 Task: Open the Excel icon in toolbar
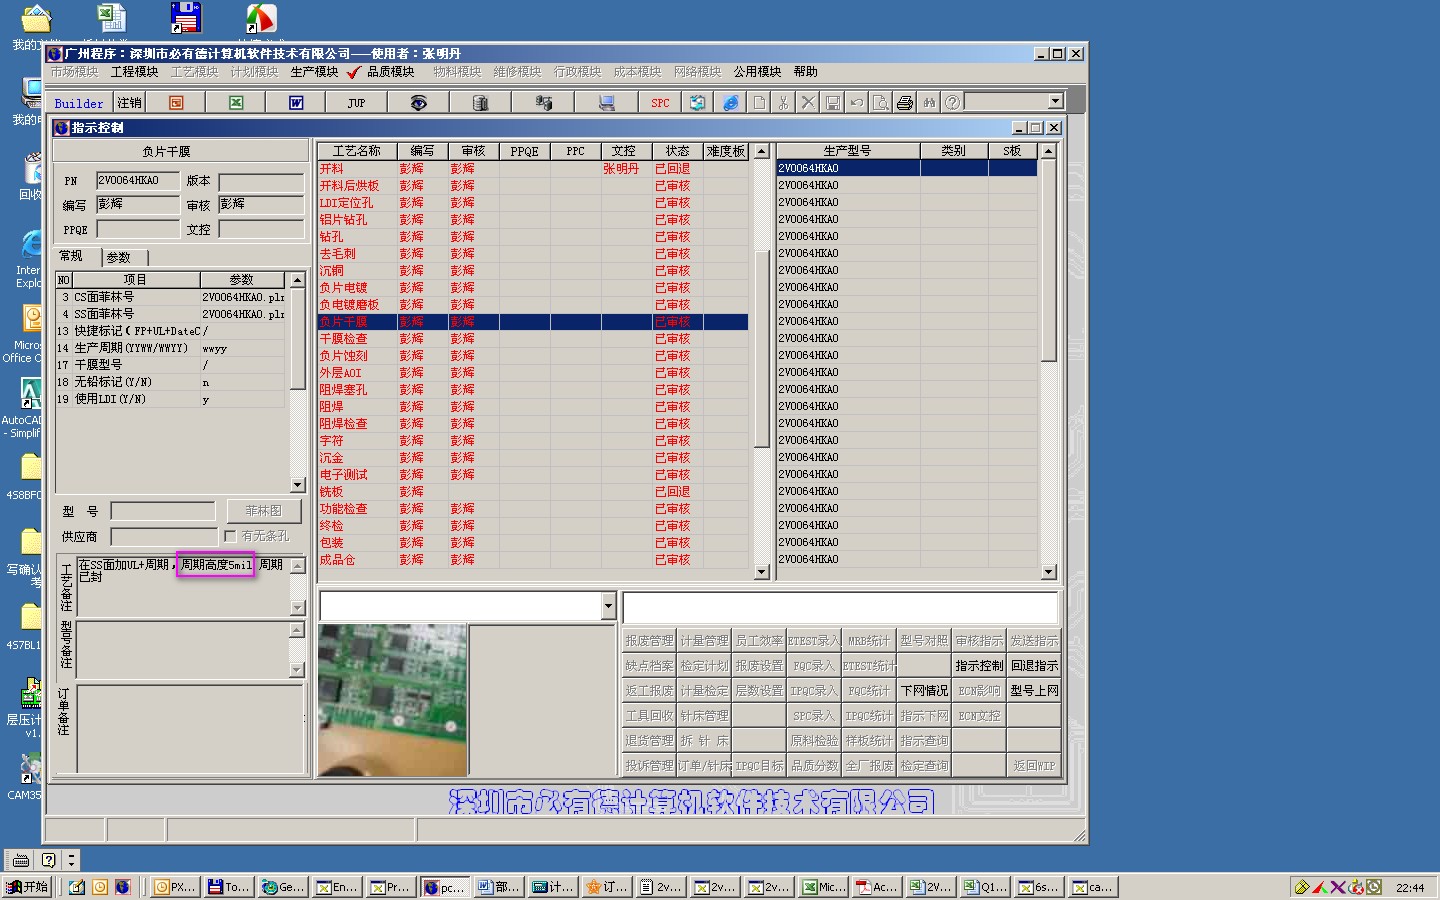tap(236, 103)
